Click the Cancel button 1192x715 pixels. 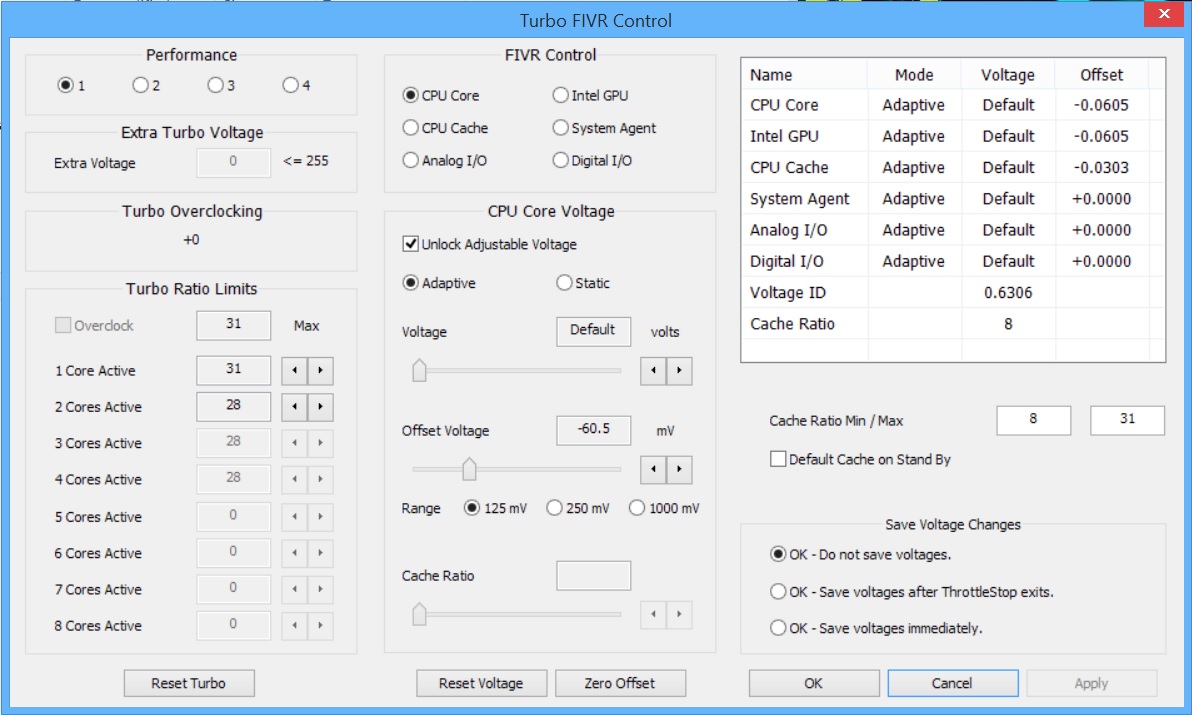coord(953,683)
